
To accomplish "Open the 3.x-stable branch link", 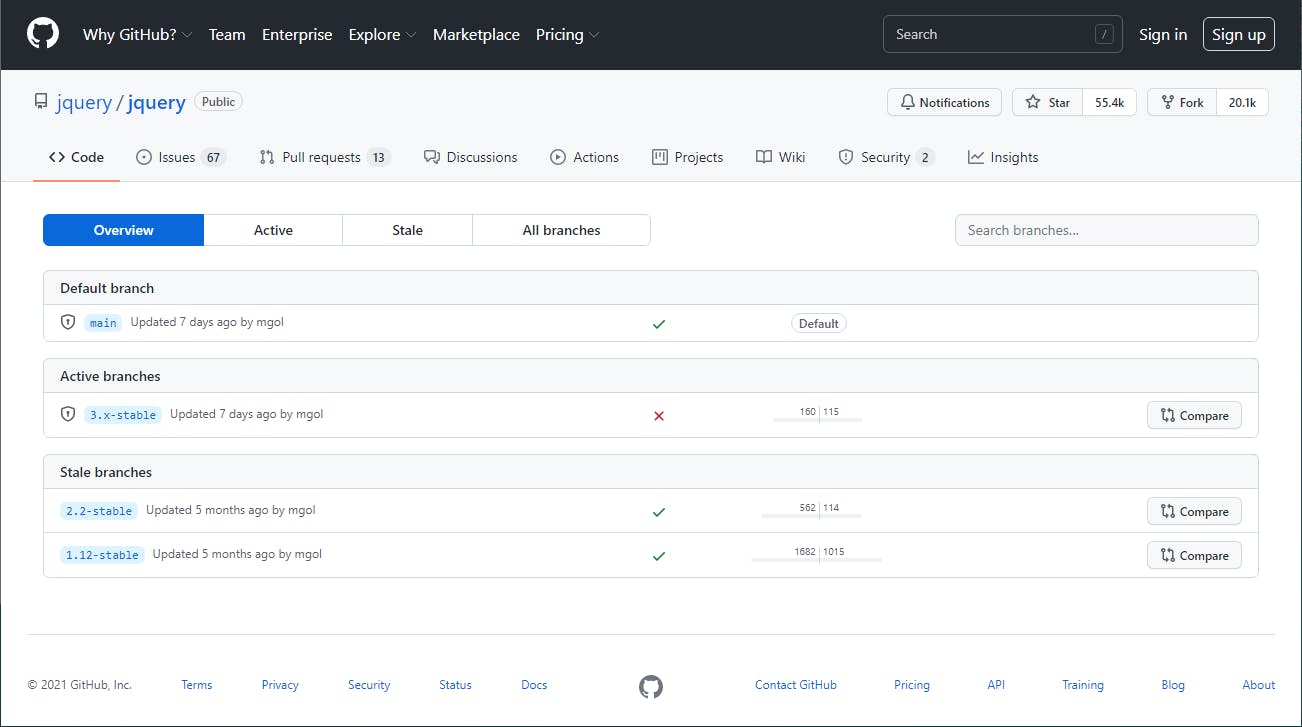I will pos(123,415).
